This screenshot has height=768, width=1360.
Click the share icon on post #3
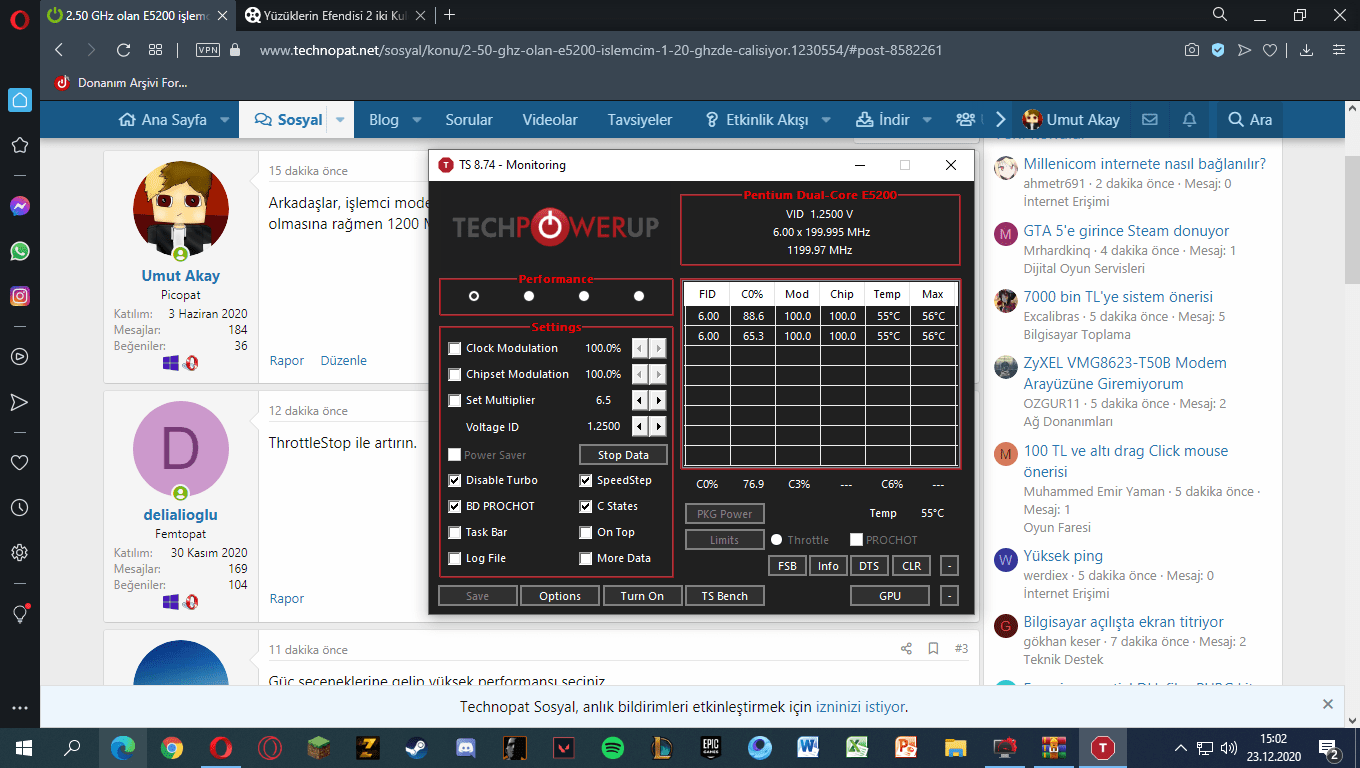[x=906, y=649]
